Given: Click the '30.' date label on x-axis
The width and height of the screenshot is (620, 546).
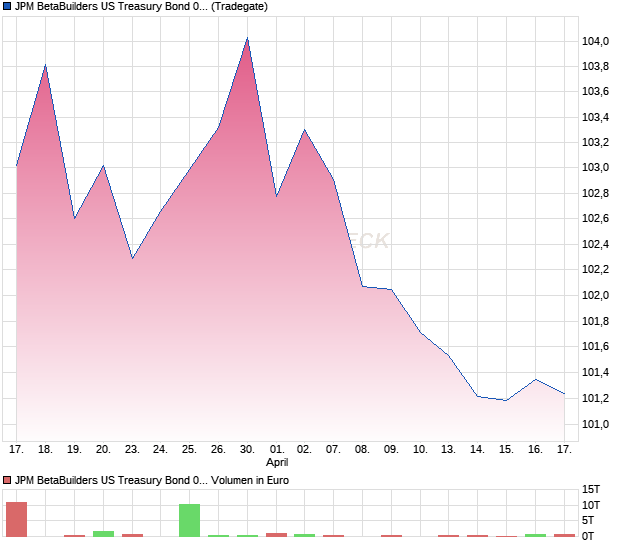Looking at the screenshot, I should click(x=247, y=450).
